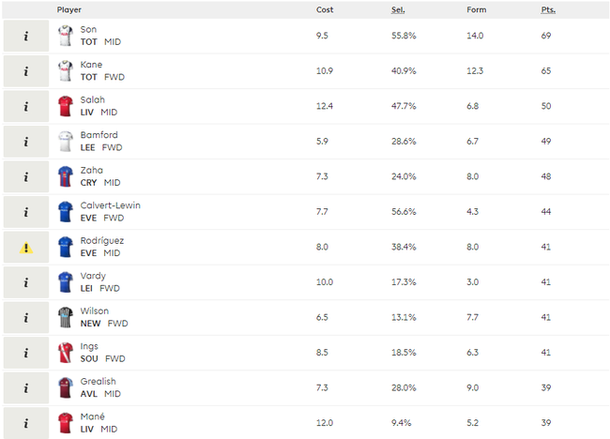Click the Cost column header
The height and width of the screenshot is (439, 610).
coord(324,10)
